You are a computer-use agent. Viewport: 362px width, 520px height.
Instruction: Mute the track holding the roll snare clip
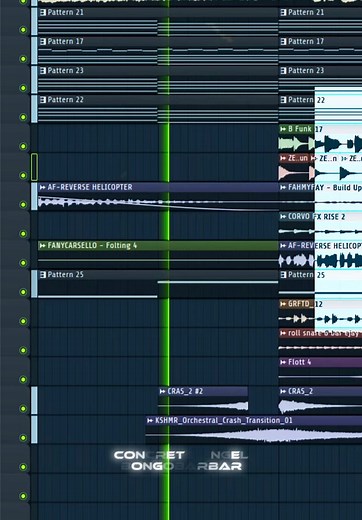[23, 350]
